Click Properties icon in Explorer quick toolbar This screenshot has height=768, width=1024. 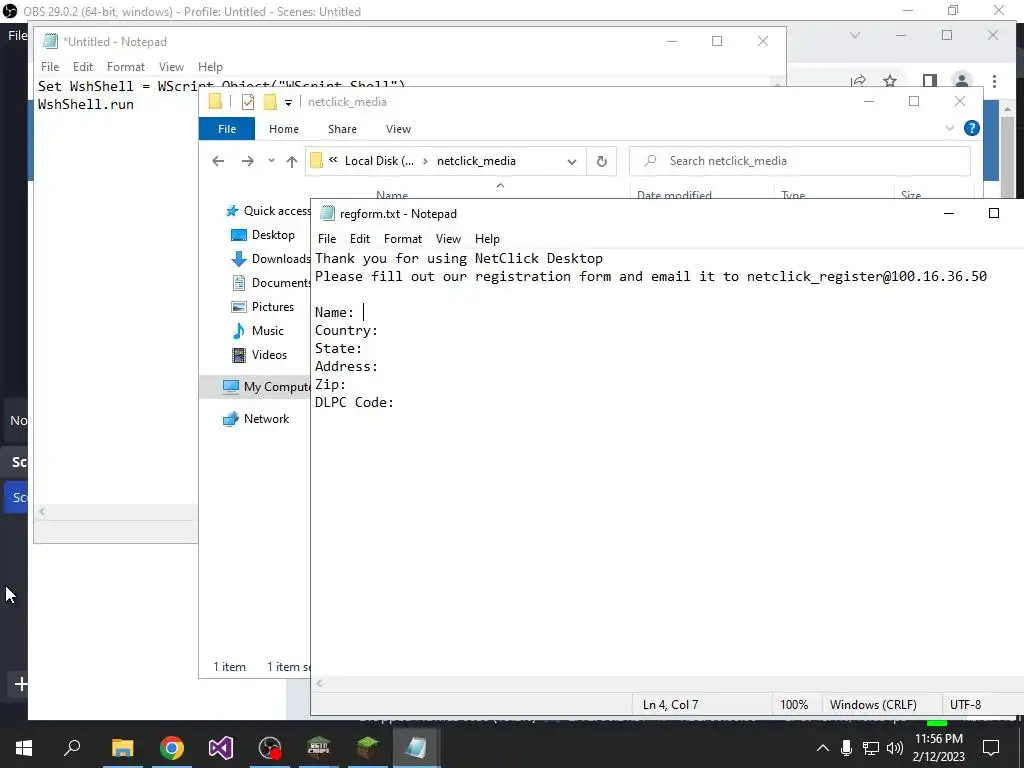[248, 102]
